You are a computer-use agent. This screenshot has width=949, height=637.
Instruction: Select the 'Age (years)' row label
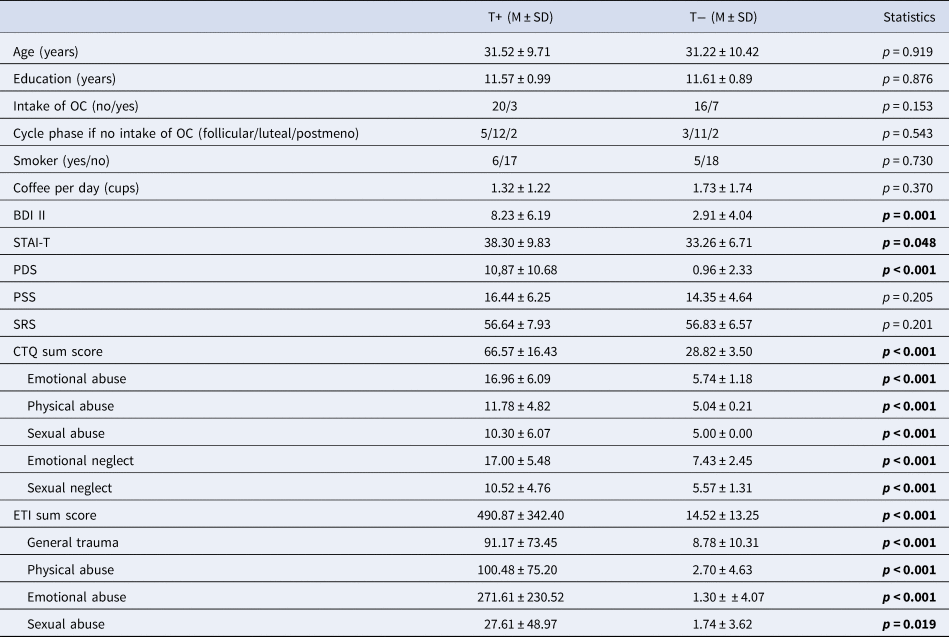(x=46, y=51)
